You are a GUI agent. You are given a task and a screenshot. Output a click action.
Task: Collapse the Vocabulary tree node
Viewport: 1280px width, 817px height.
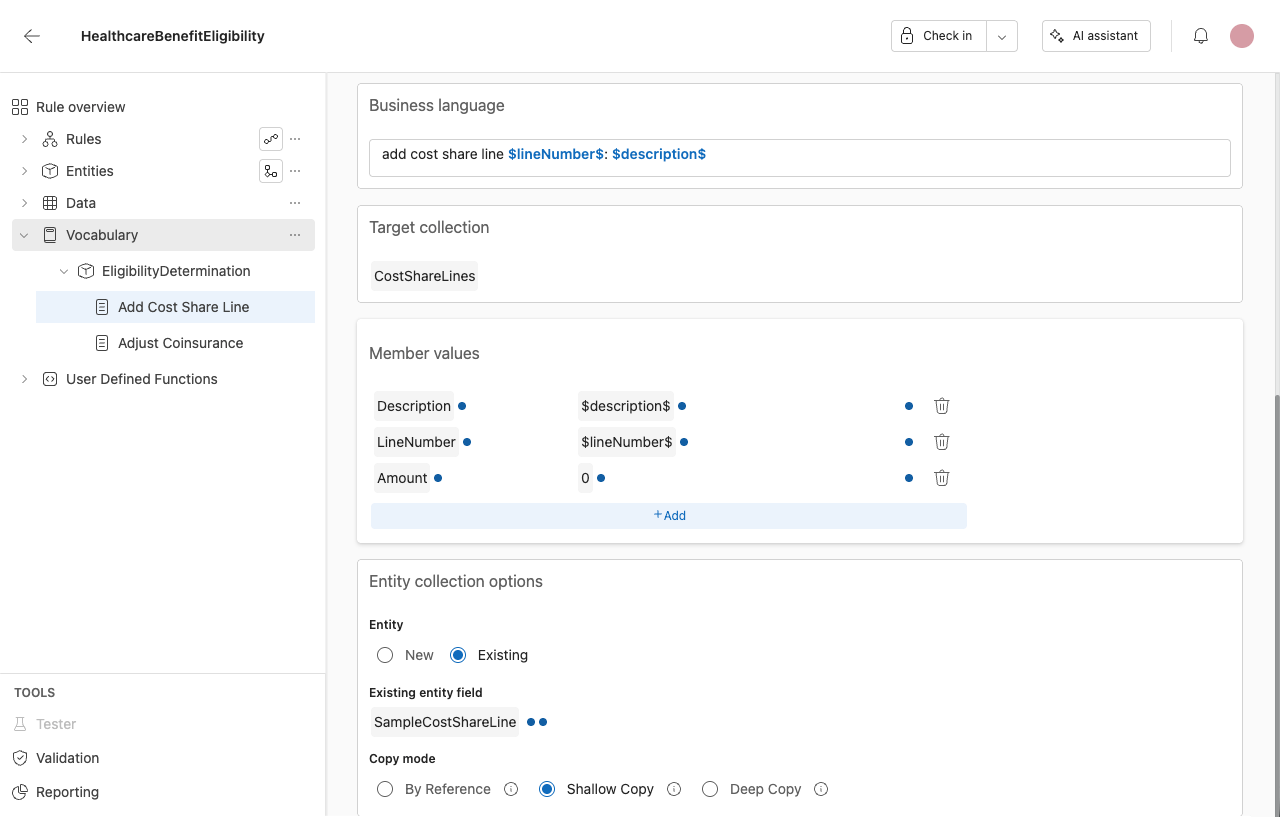pos(24,235)
